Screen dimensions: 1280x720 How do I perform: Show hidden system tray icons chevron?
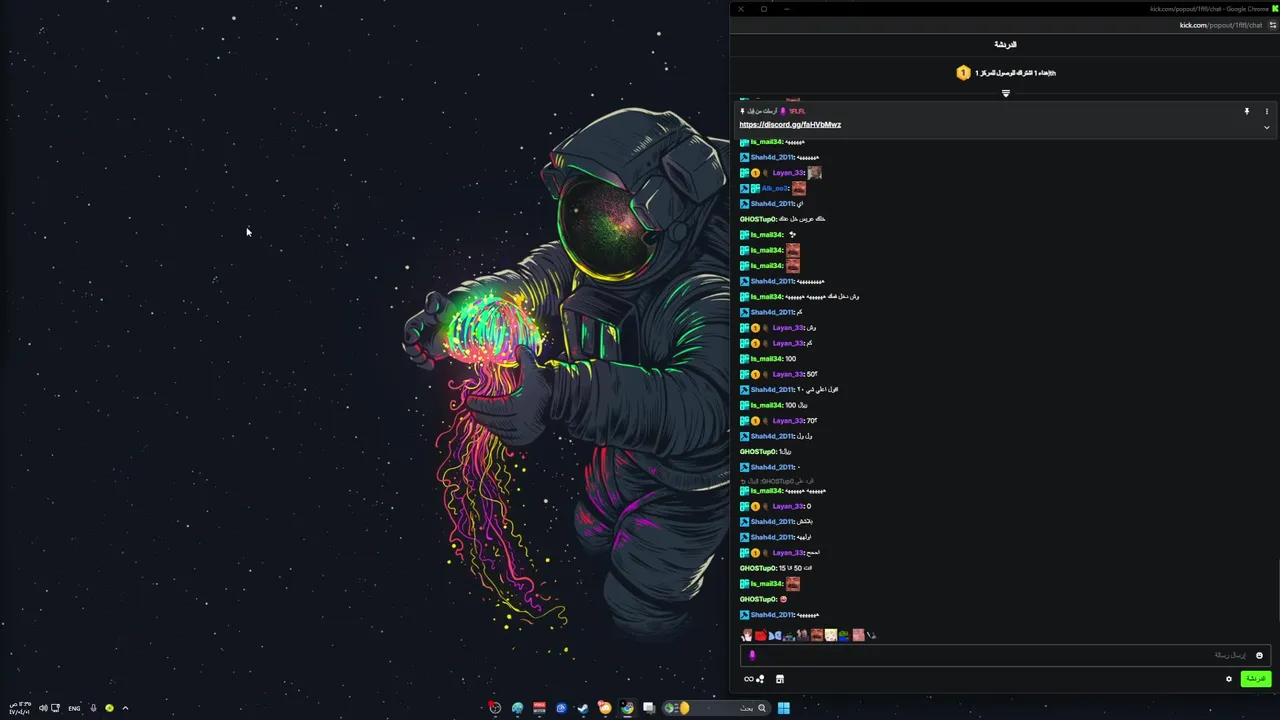[x=125, y=708]
